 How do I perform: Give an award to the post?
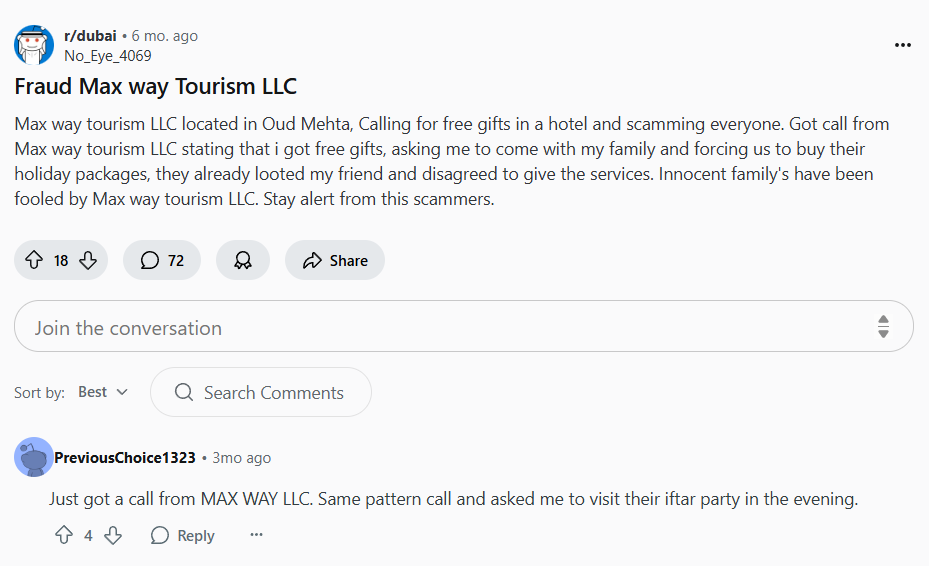243,260
